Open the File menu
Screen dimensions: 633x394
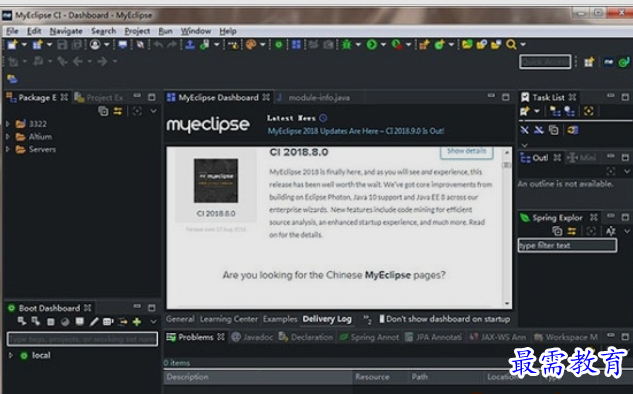pos(12,31)
